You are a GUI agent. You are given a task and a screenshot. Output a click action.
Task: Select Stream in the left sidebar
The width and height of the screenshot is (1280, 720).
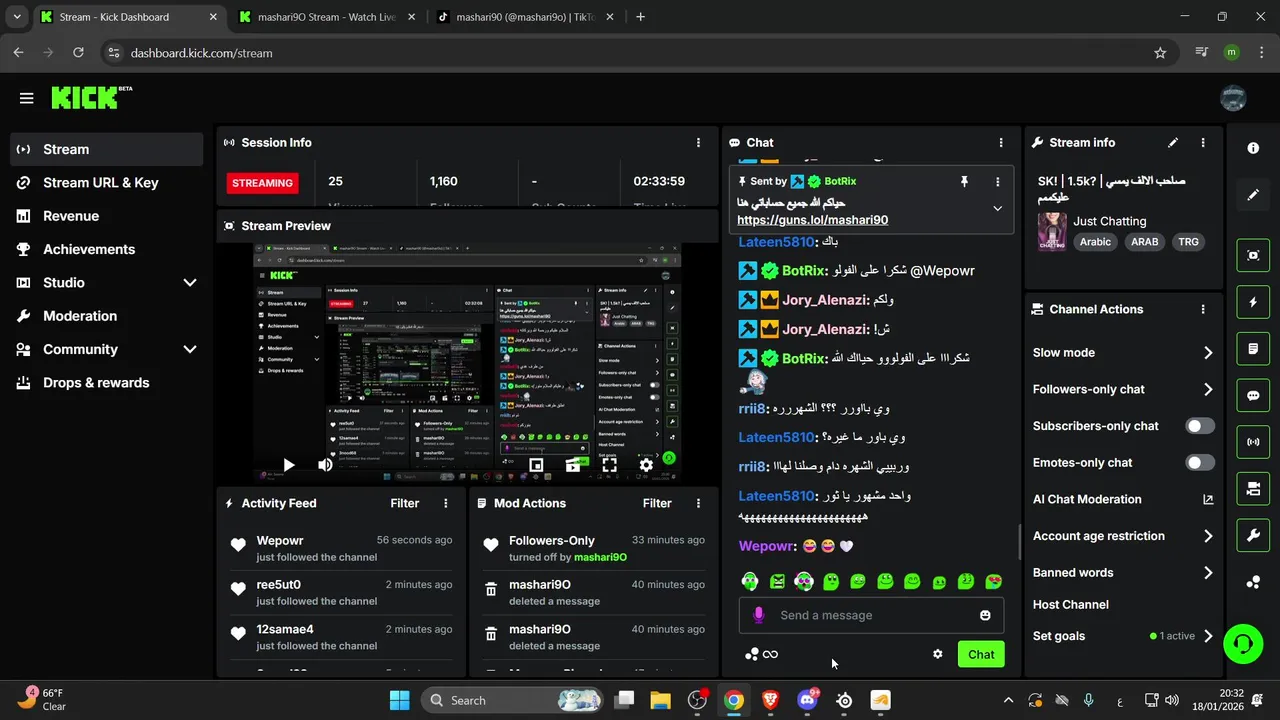pyautogui.click(x=107, y=149)
